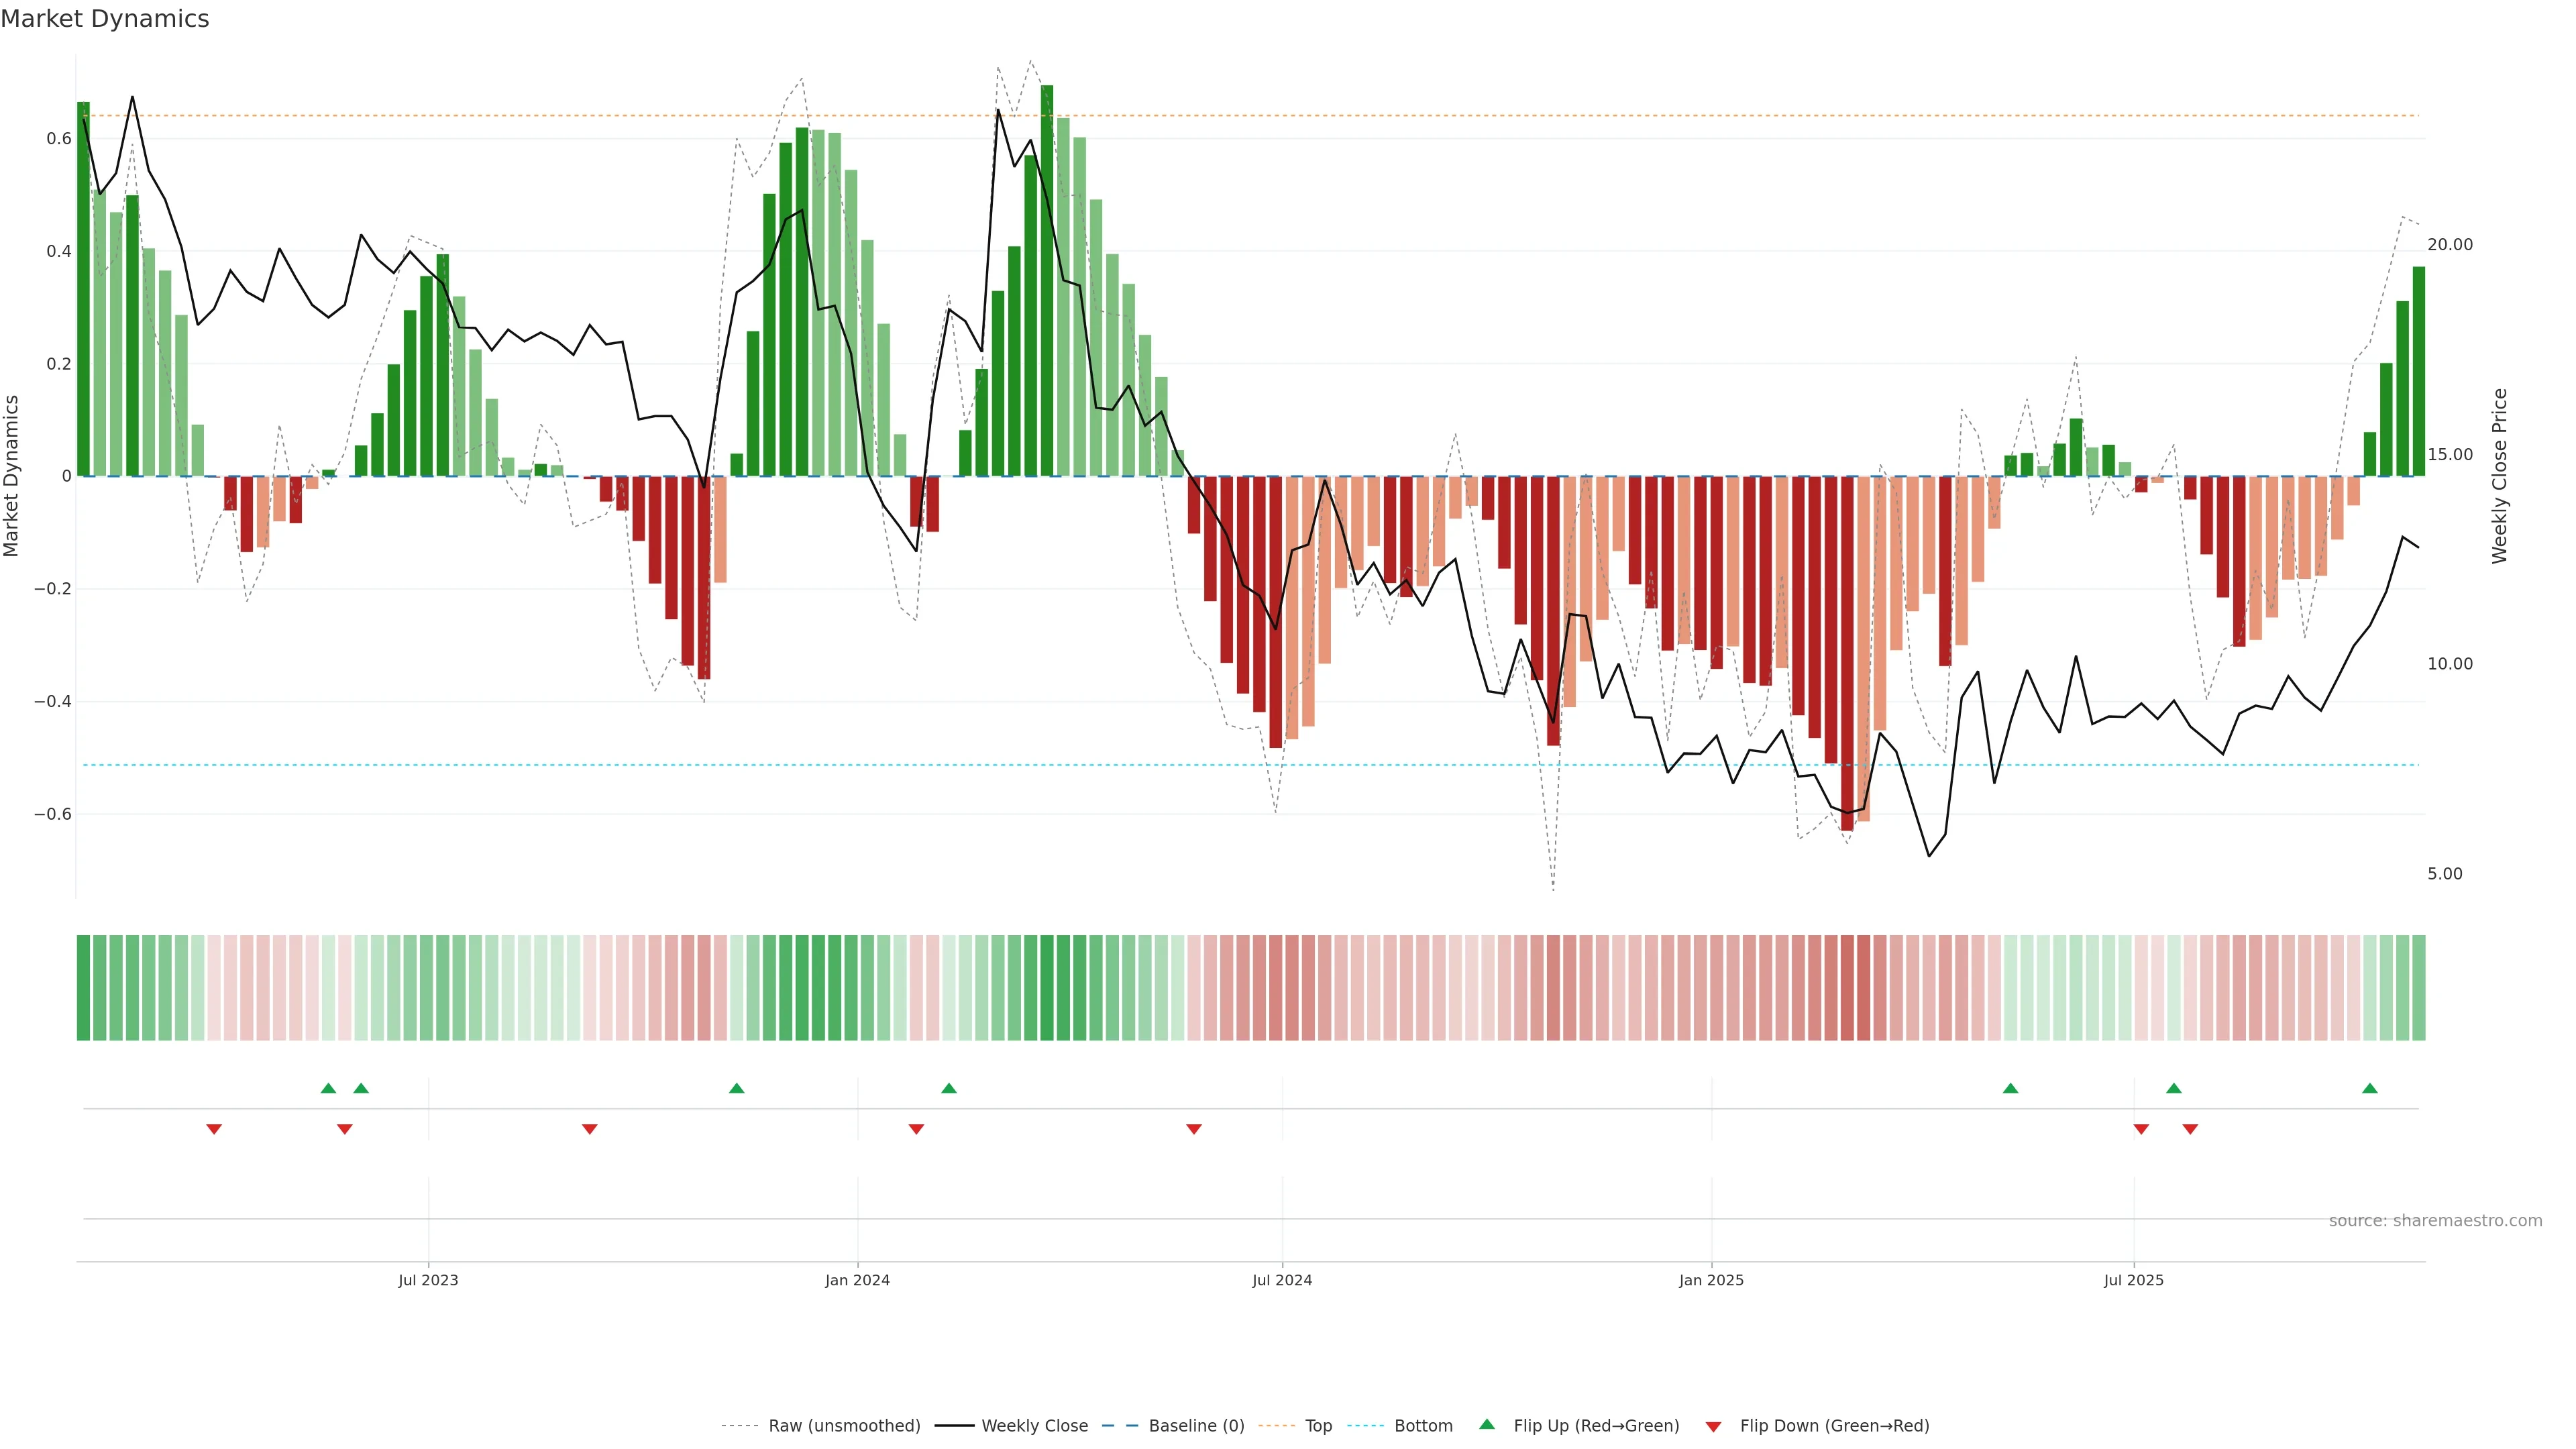Click the leftmost red flip-down triangle marker
Image resolution: width=2576 pixels, height=1449 pixels.
pos(214,1129)
